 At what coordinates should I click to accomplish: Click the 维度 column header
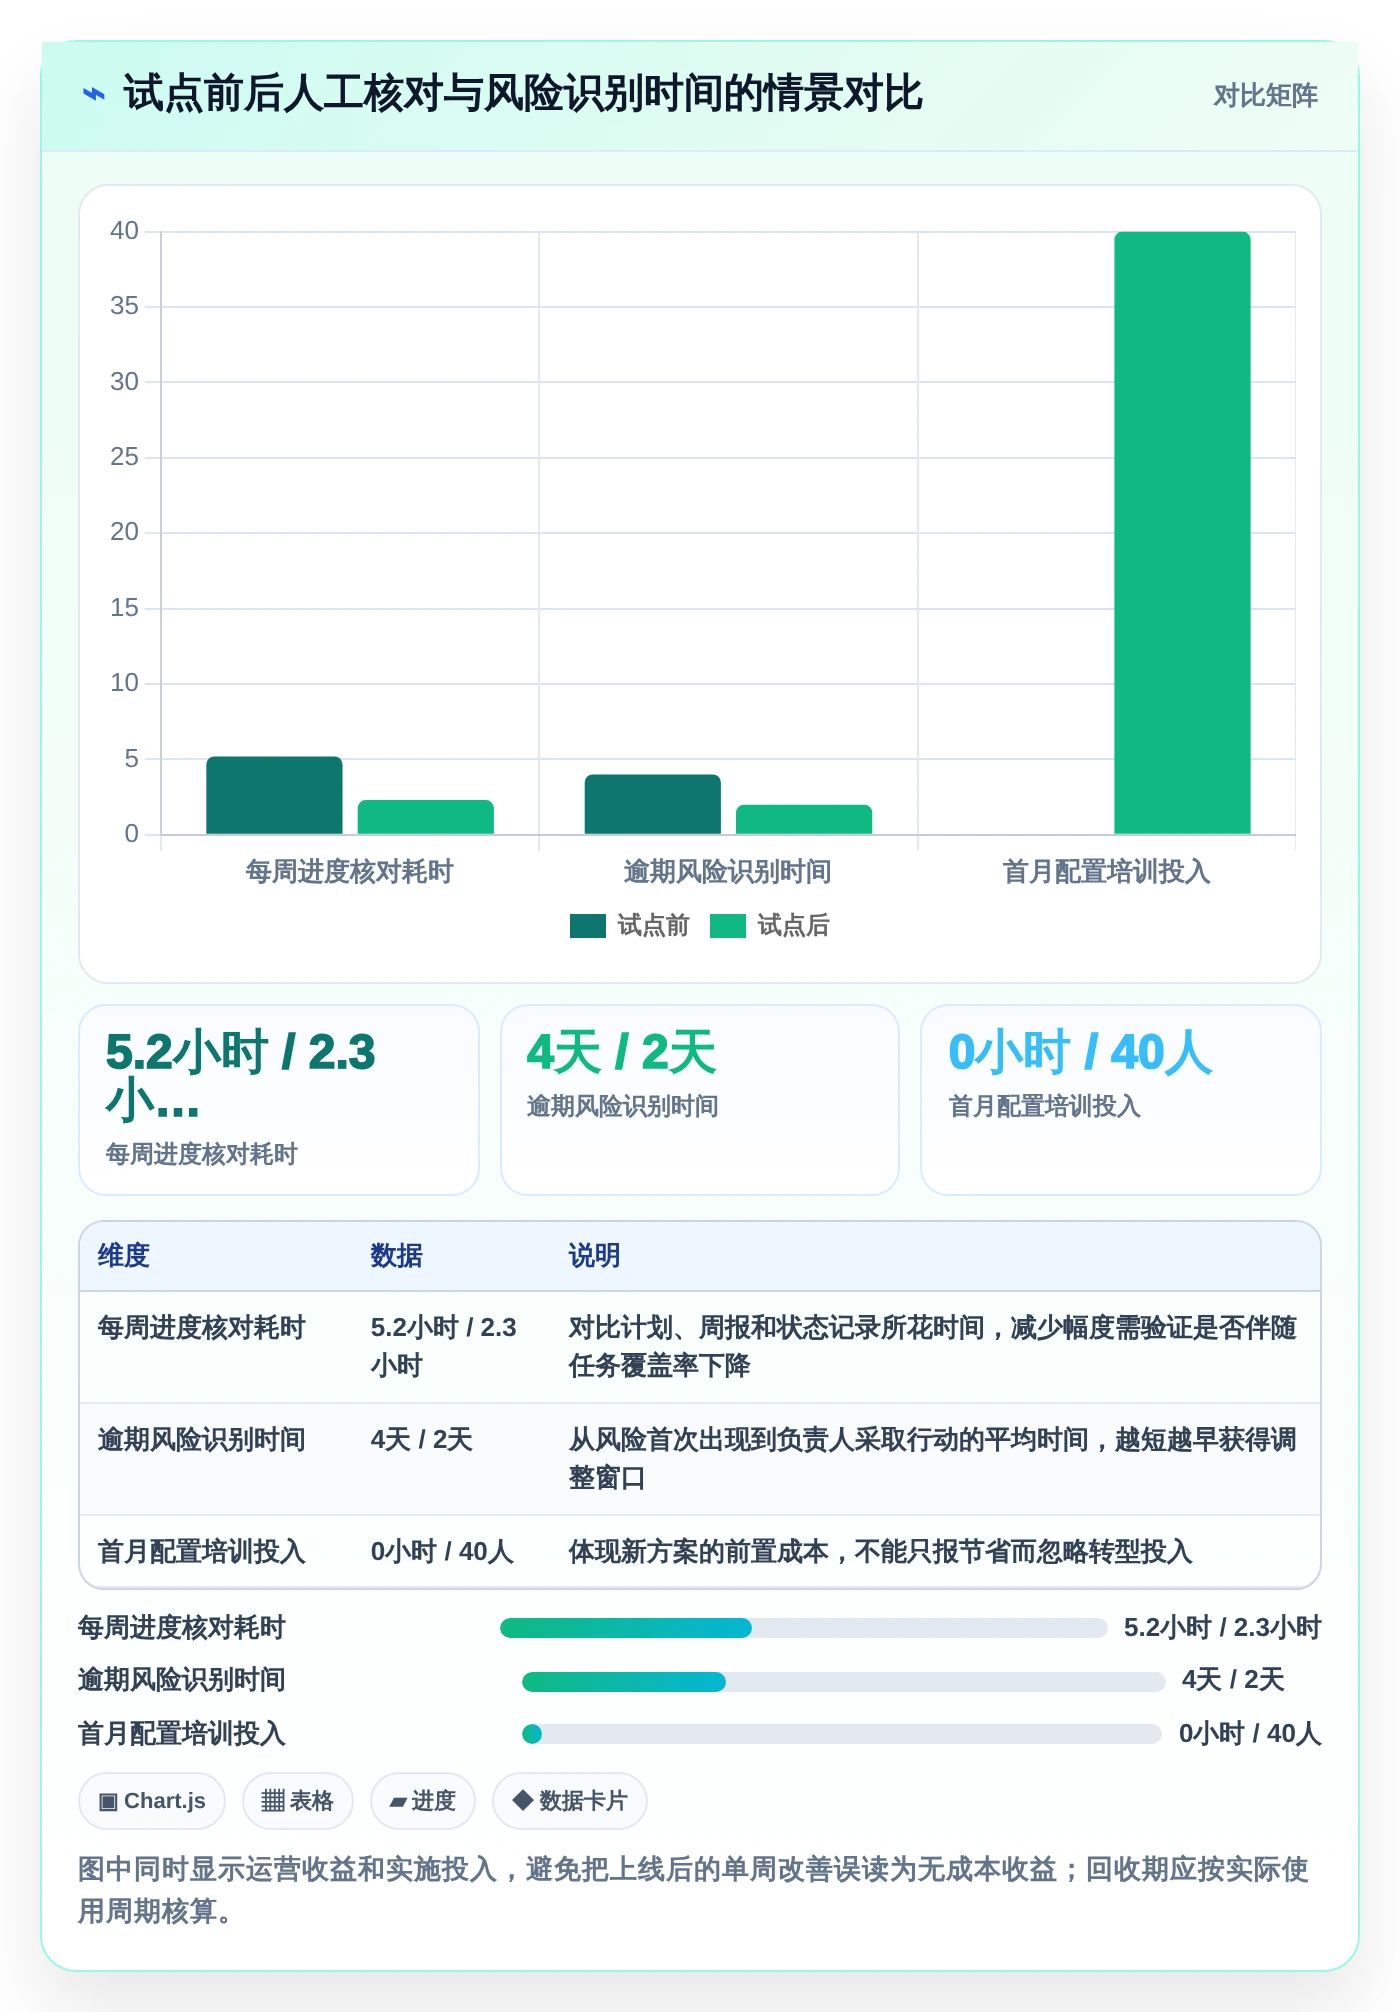124,1256
